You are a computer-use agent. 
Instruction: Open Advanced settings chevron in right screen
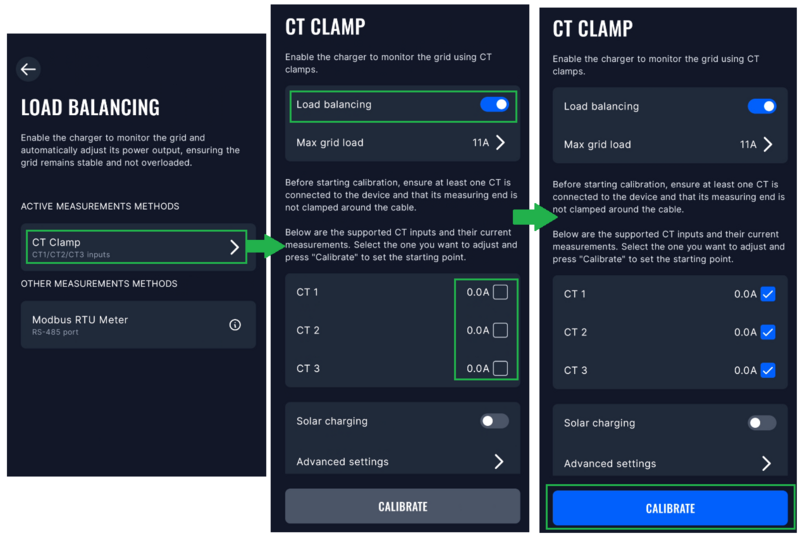(x=767, y=464)
